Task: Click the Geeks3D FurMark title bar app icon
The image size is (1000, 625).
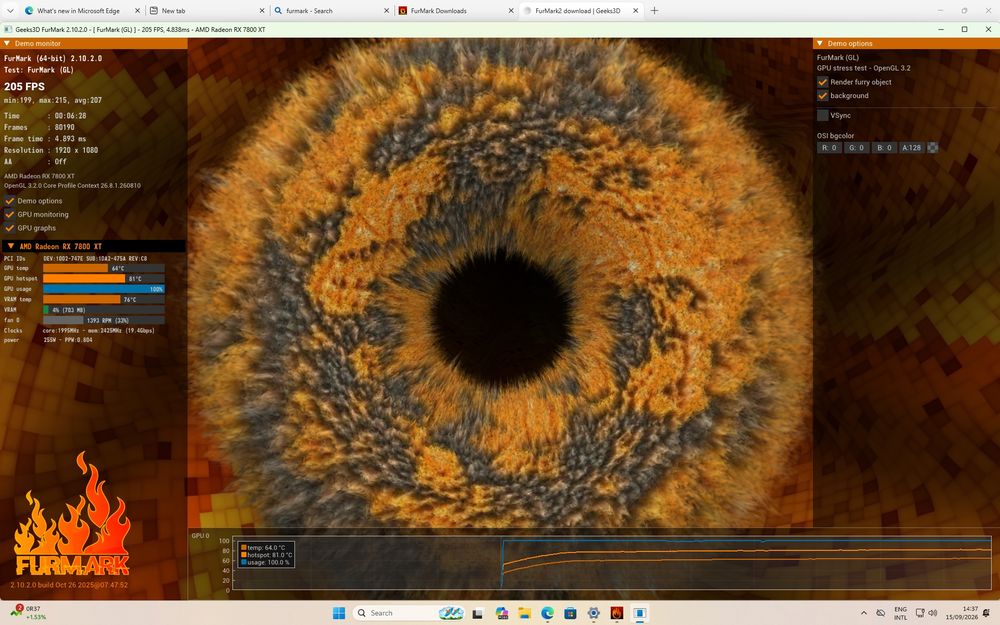Action: point(8,29)
